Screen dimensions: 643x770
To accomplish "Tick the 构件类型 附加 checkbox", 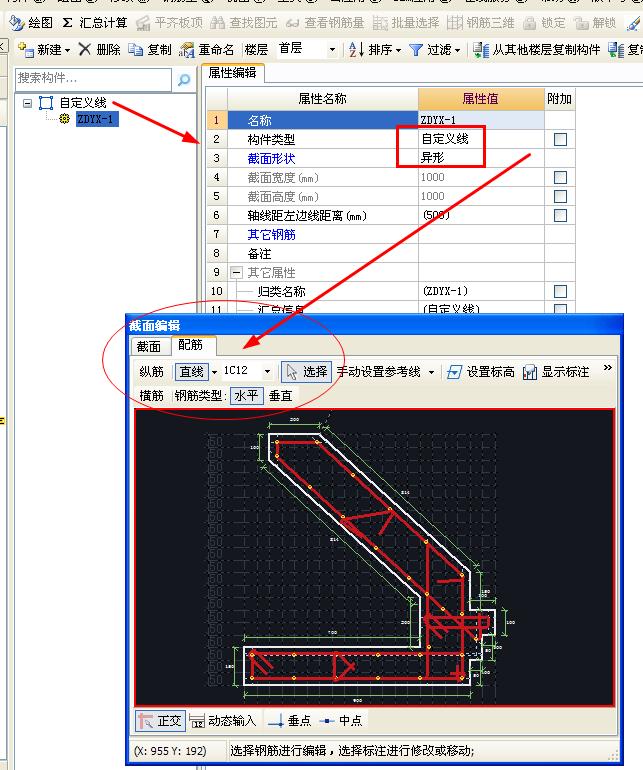I will [x=560, y=139].
